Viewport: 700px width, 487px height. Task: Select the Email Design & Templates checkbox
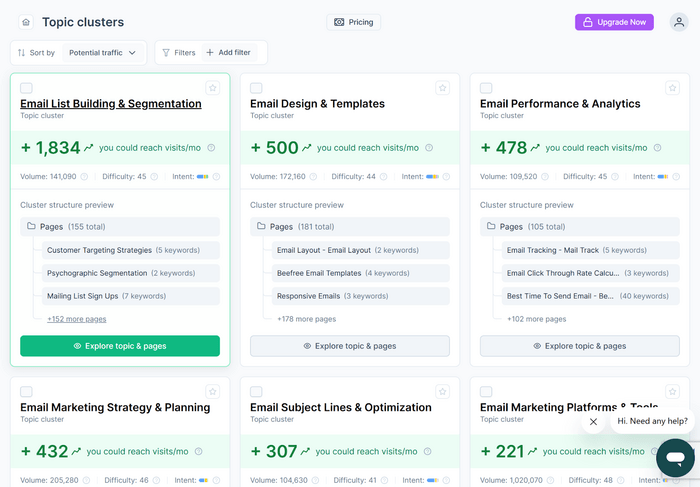pyautogui.click(x=257, y=88)
